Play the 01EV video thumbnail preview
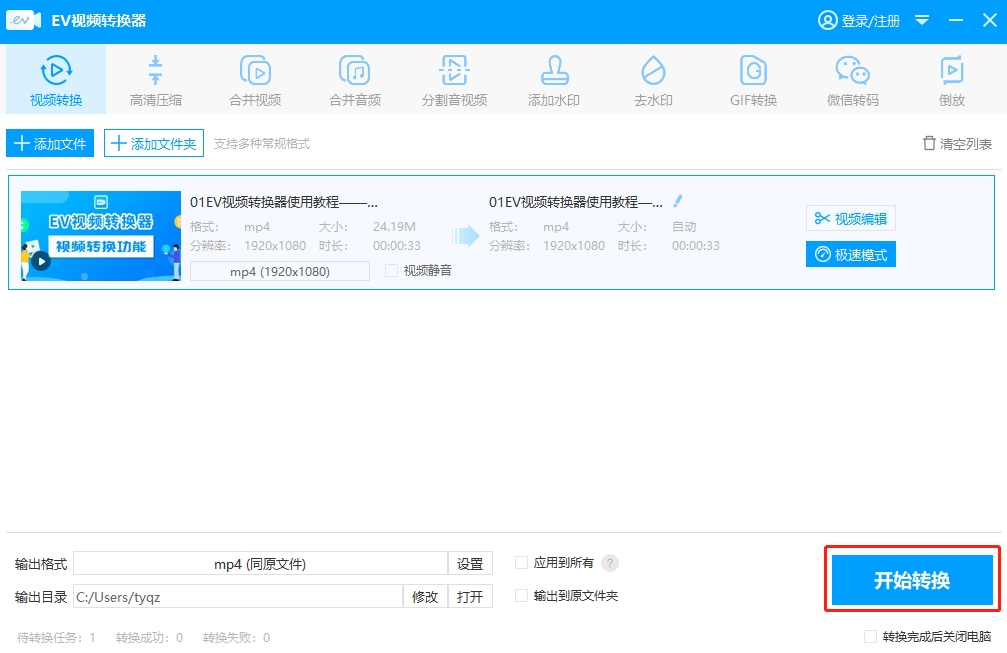 (x=39, y=263)
